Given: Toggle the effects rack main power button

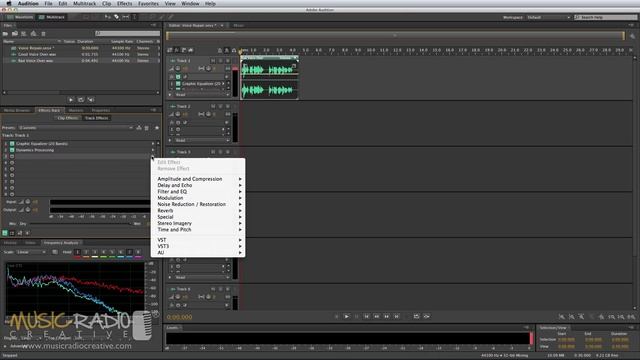Looking at the screenshot, I should [5, 233].
